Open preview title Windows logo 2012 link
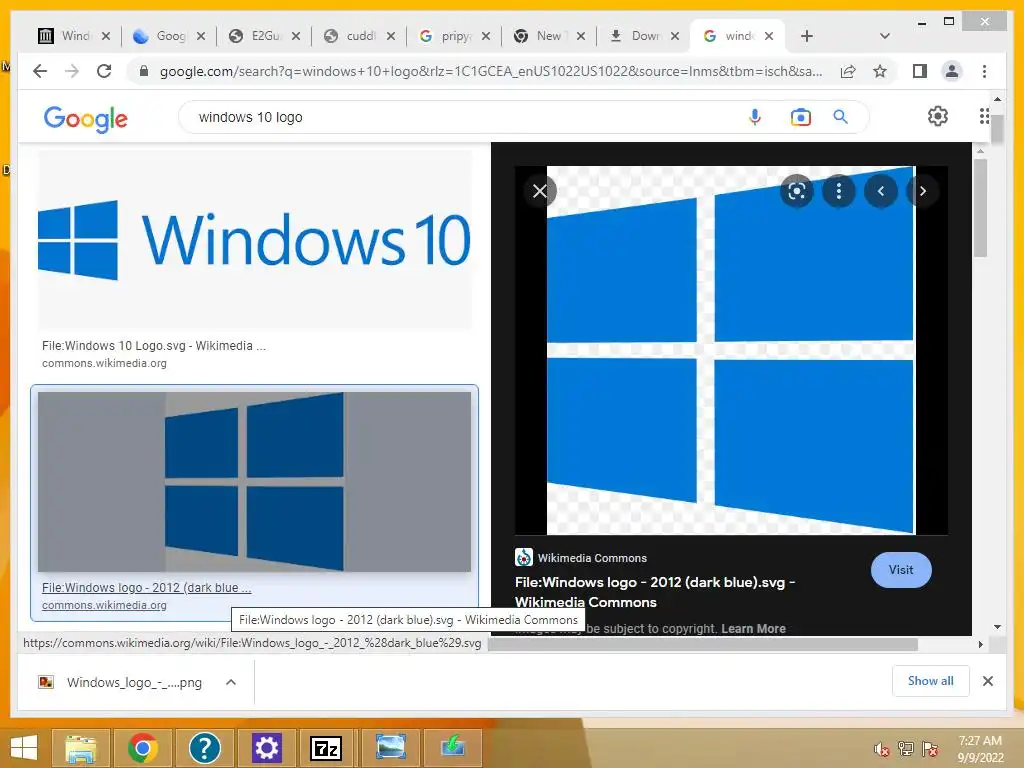 click(x=654, y=592)
